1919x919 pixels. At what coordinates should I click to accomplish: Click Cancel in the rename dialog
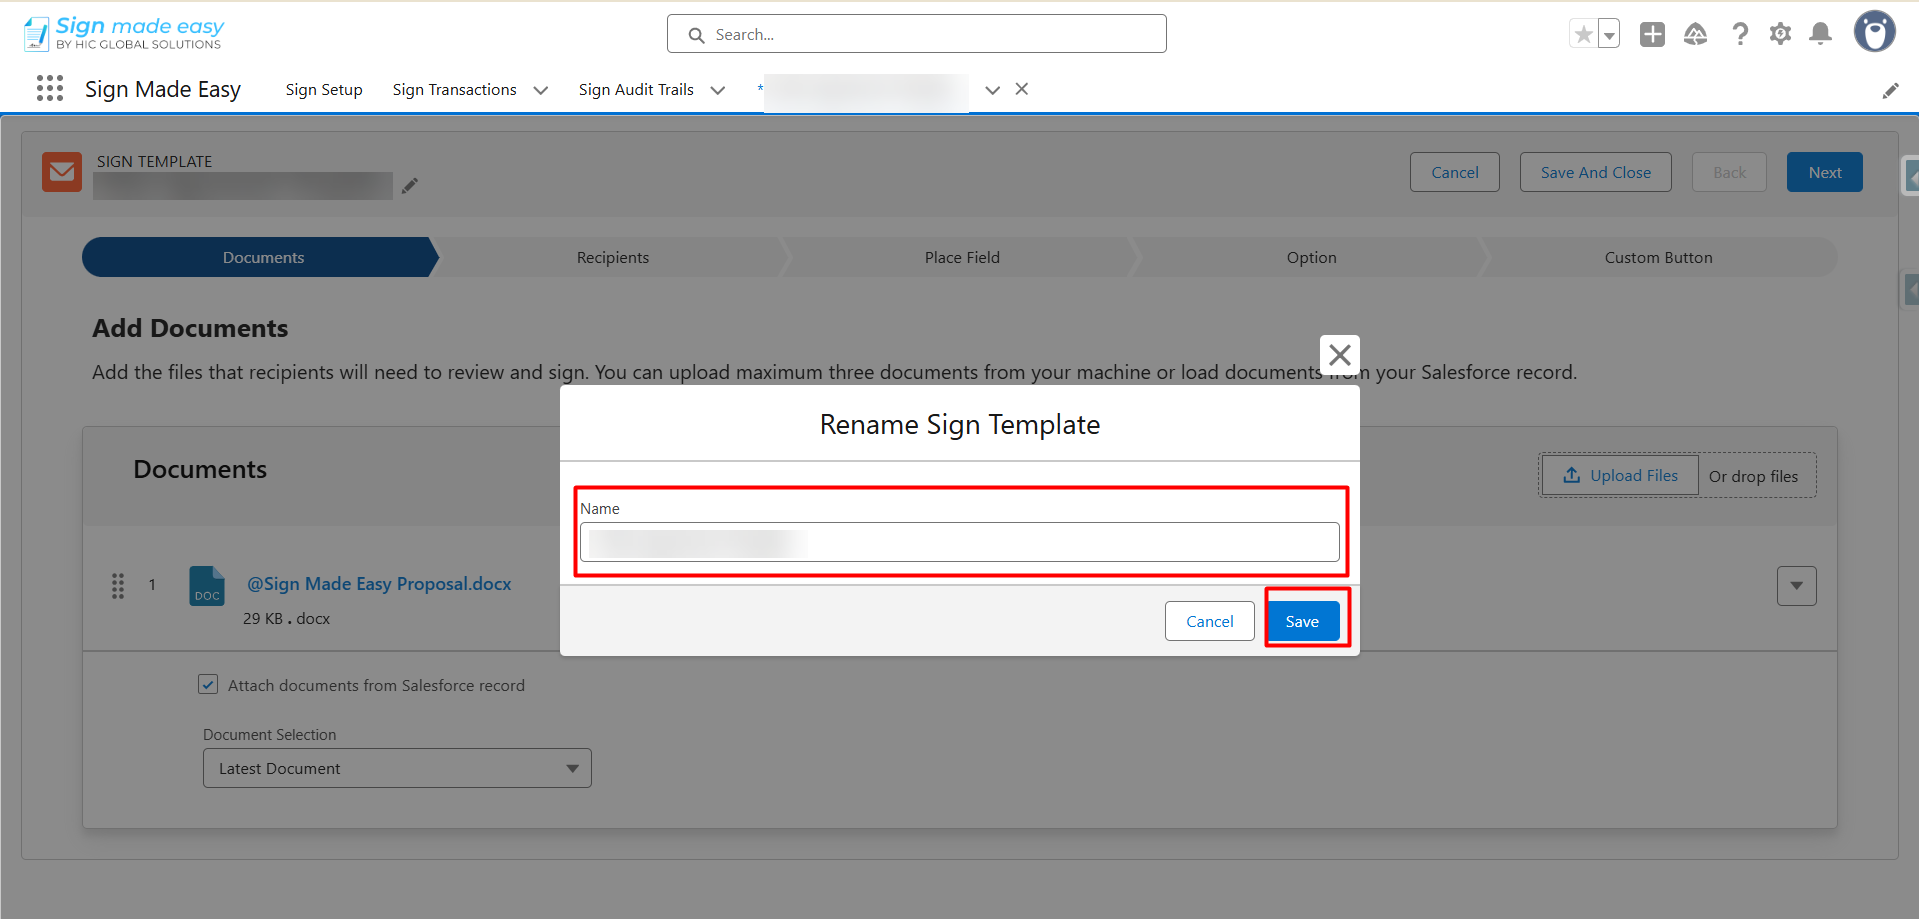click(x=1210, y=622)
